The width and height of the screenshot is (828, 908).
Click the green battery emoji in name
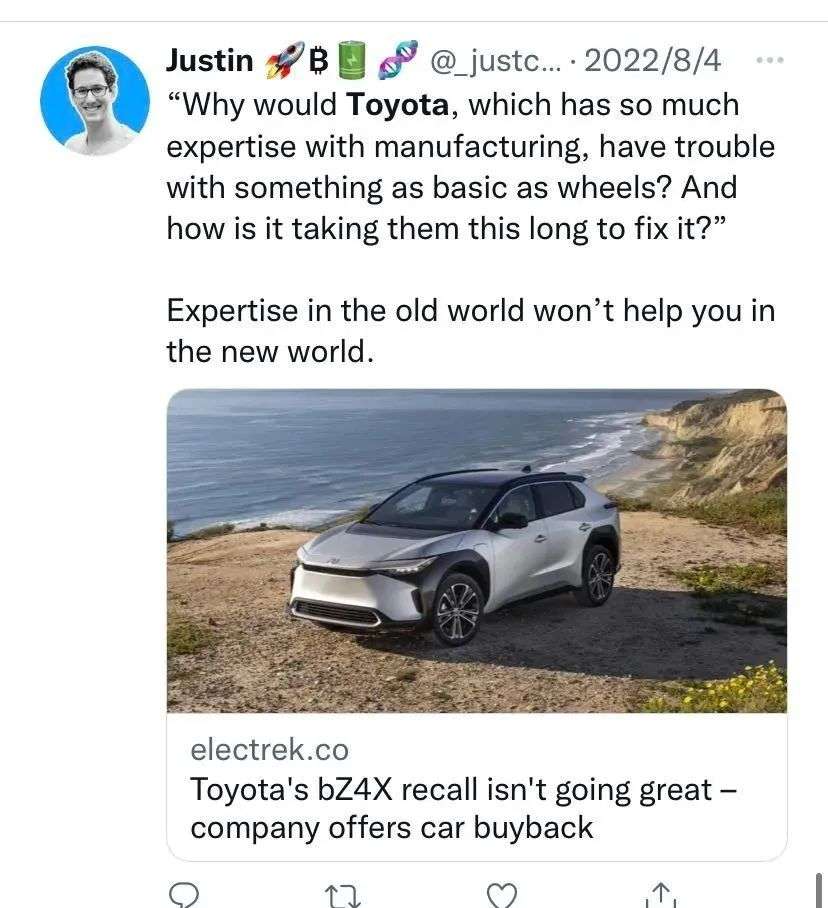pyautogui.click(x=351, y=60)
